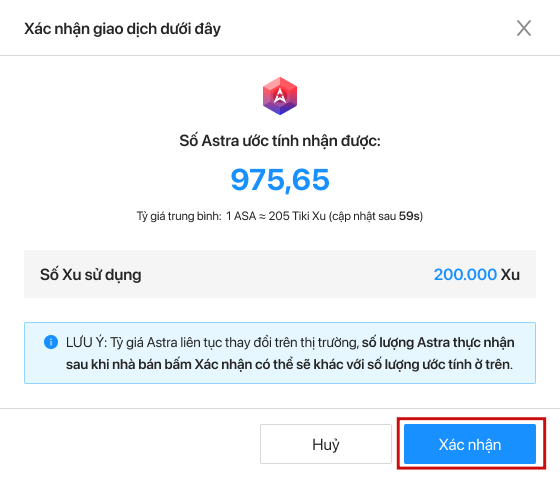The height and width of the screenshot is (488, 560).
Task: Select the estimated amount 975,65
Action: click(x=280, y=180)
